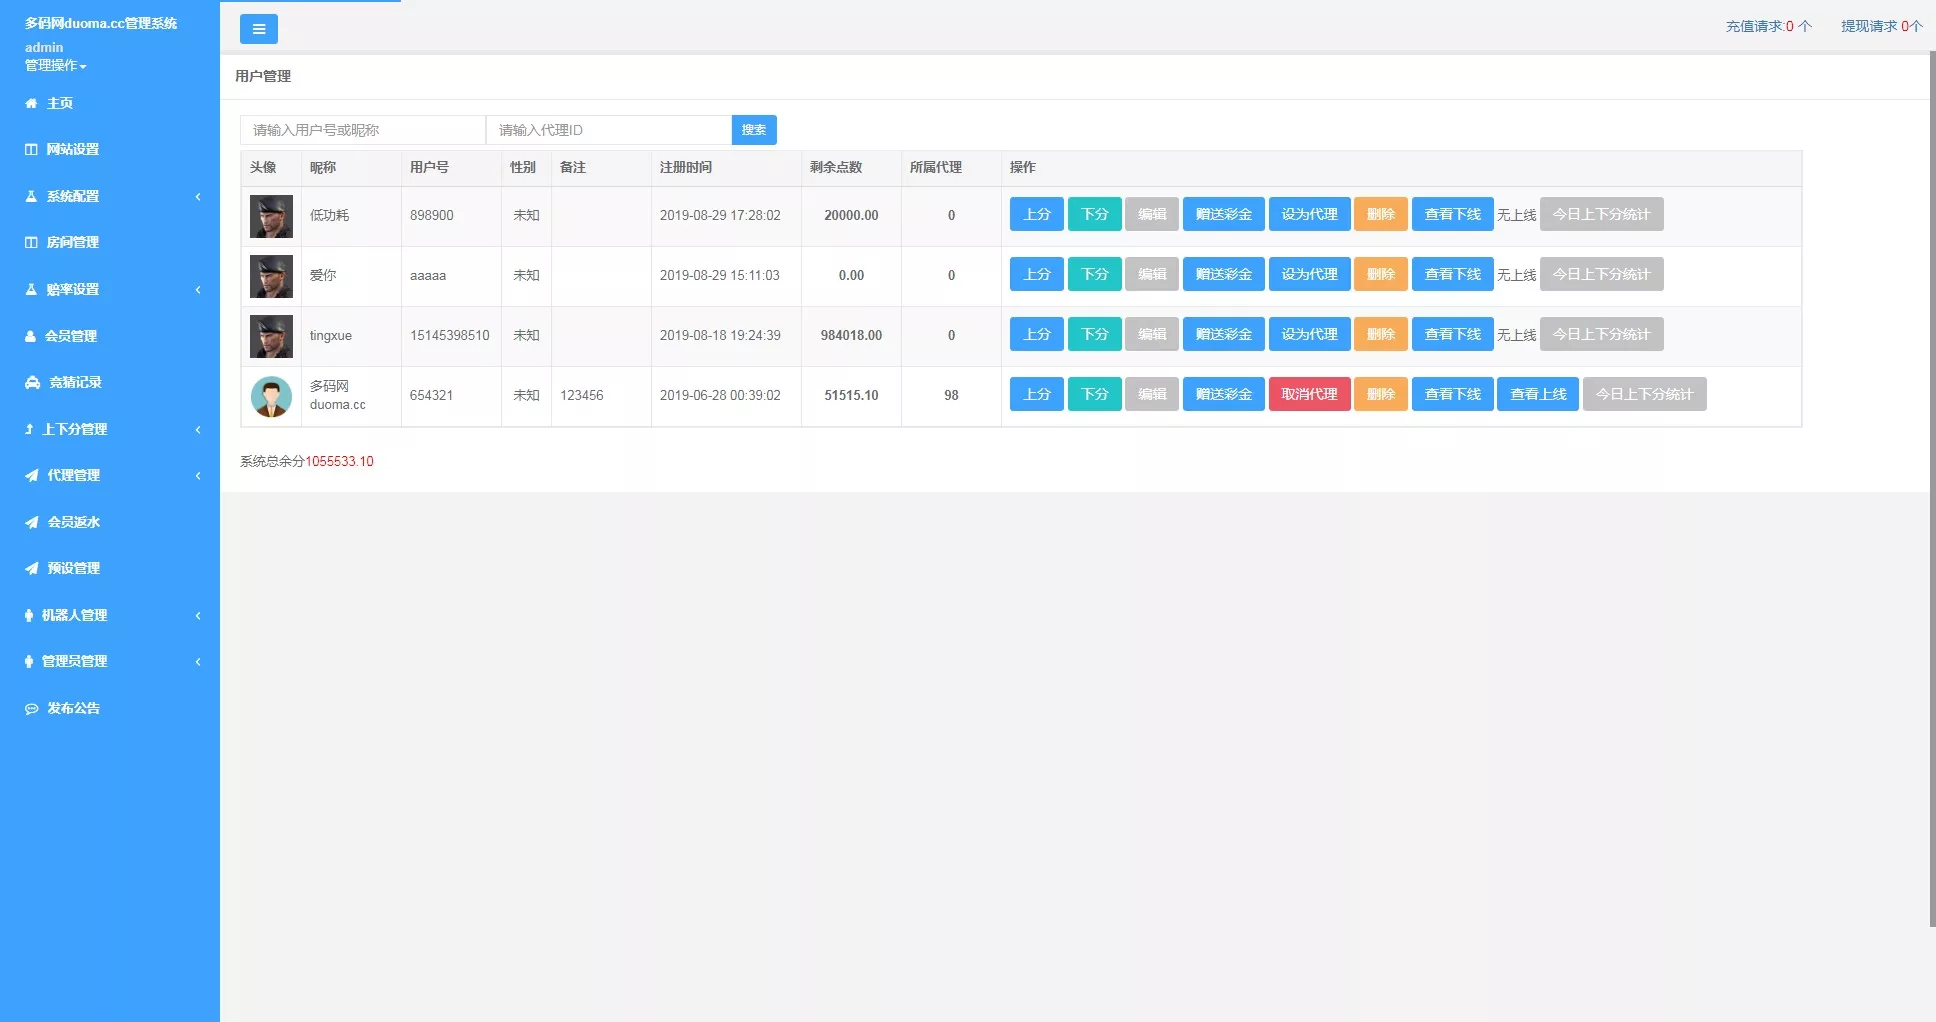1936x1022 pixels.
Task: Click the 系统总余分 red total link
Action: coord(340,461)
